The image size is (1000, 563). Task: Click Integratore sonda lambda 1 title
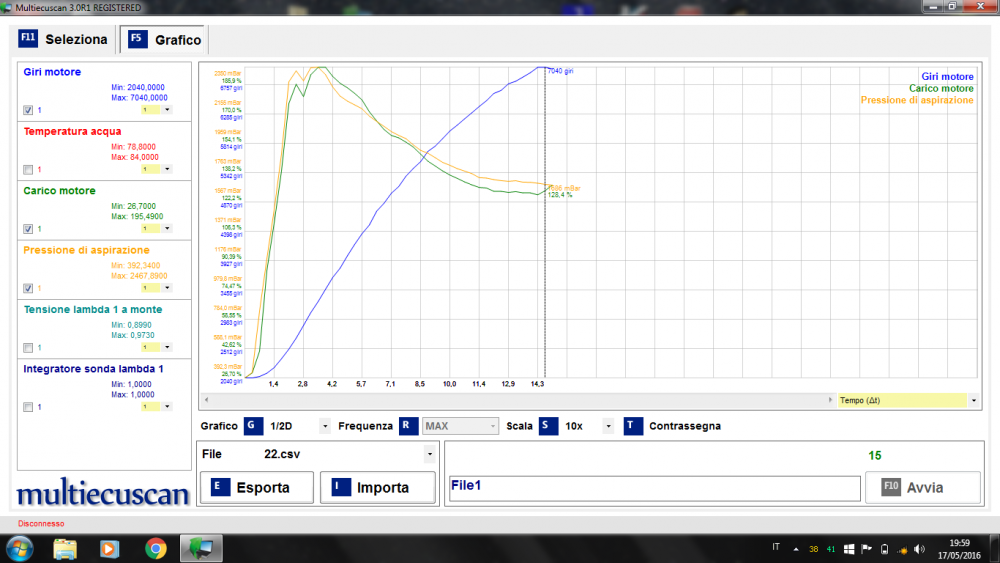coord(93,369)
